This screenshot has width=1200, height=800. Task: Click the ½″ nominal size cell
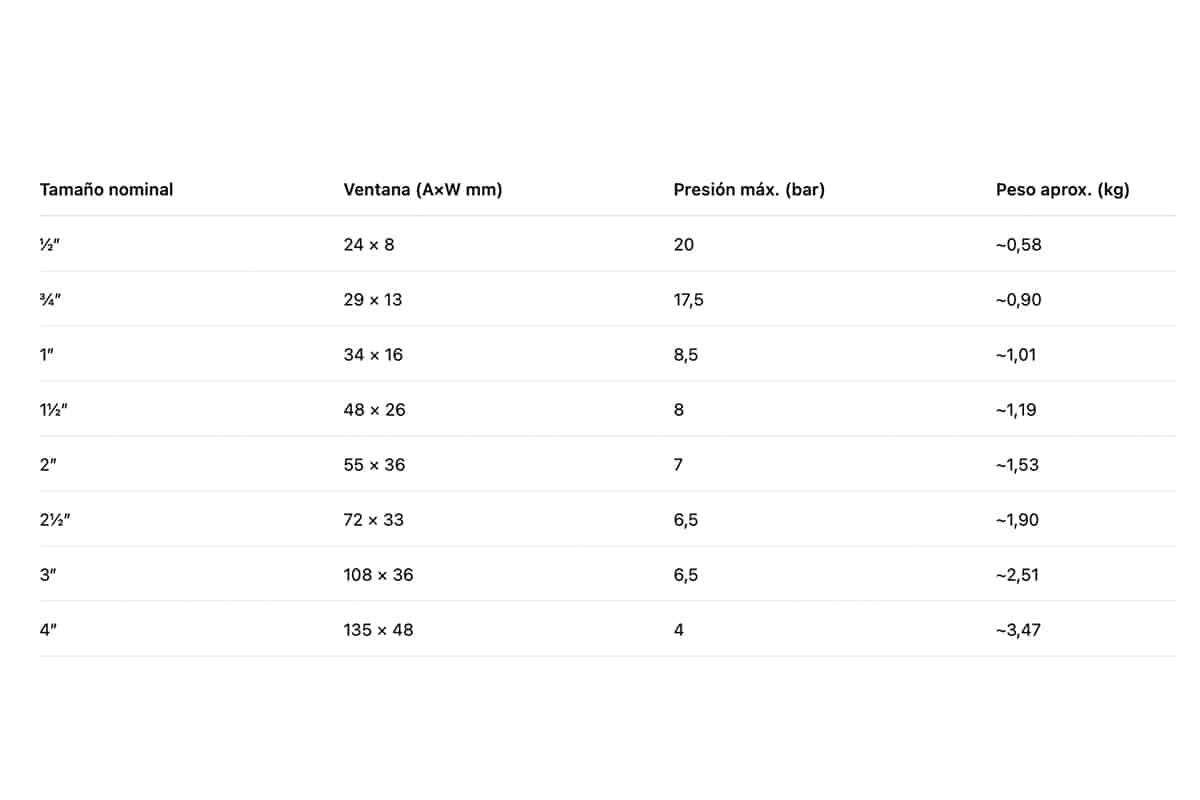pyautogui.click(x=48, y=244)
